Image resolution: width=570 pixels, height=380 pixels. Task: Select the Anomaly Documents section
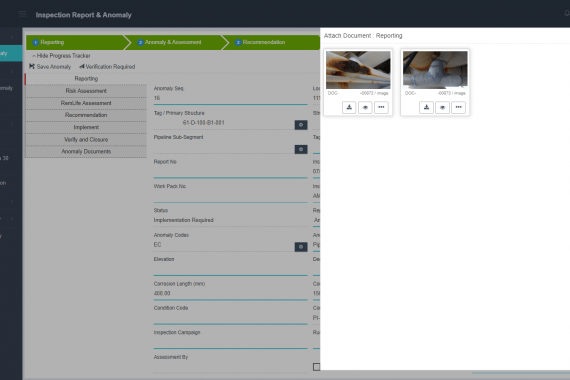(86, 152)
